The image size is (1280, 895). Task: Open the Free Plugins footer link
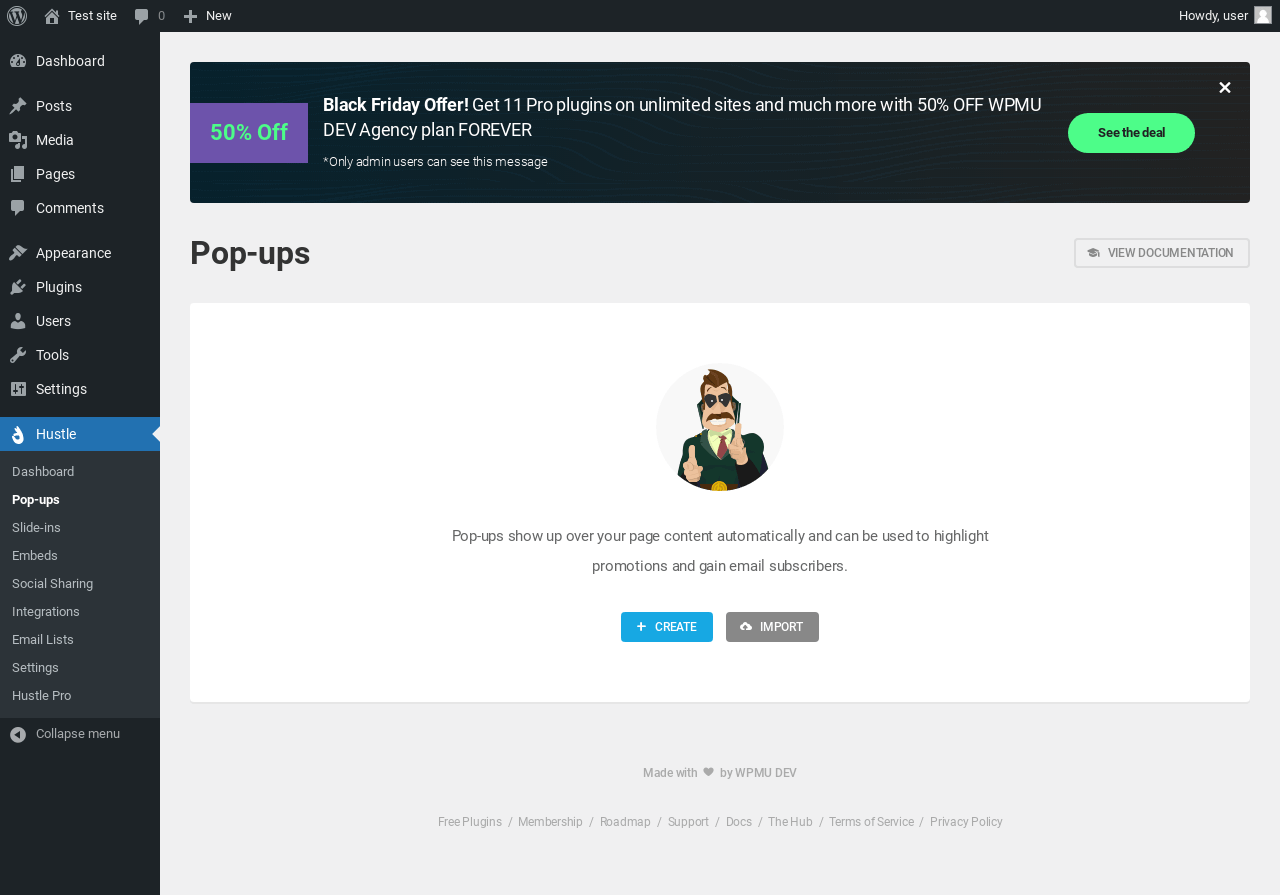pos(470,822)
